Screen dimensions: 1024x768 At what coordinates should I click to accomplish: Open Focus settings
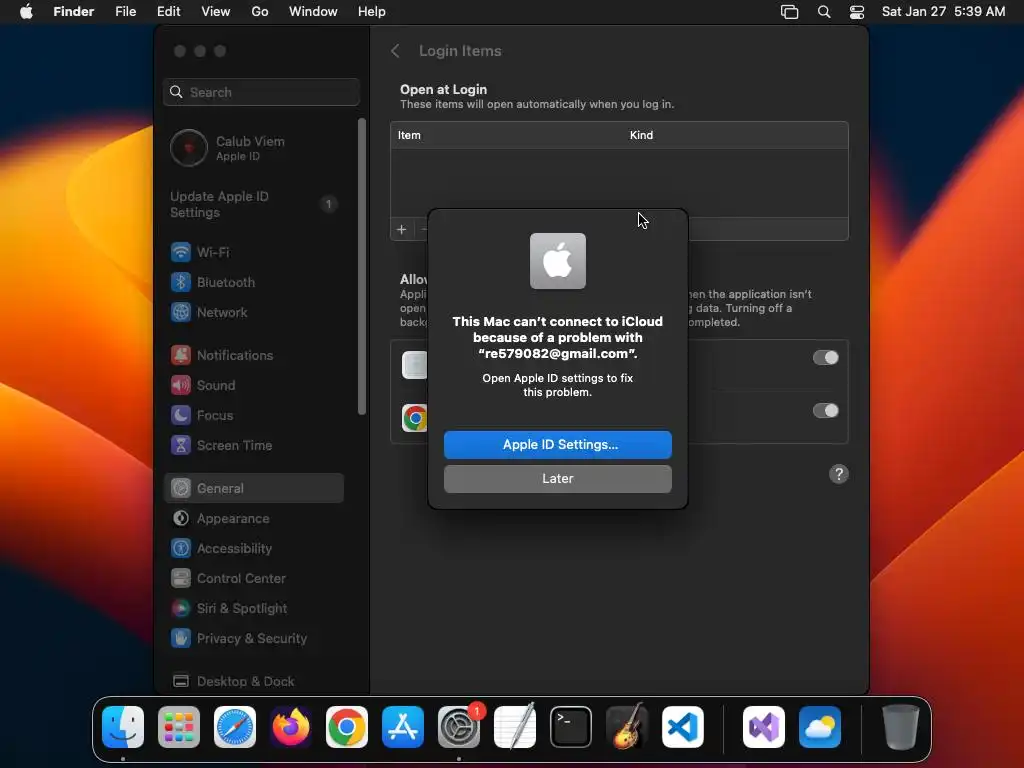pos(253,415)
